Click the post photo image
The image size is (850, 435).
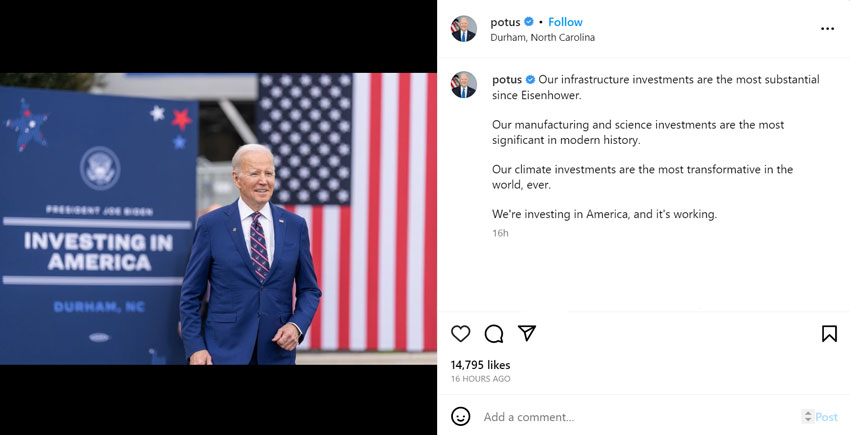pos(218,218)
